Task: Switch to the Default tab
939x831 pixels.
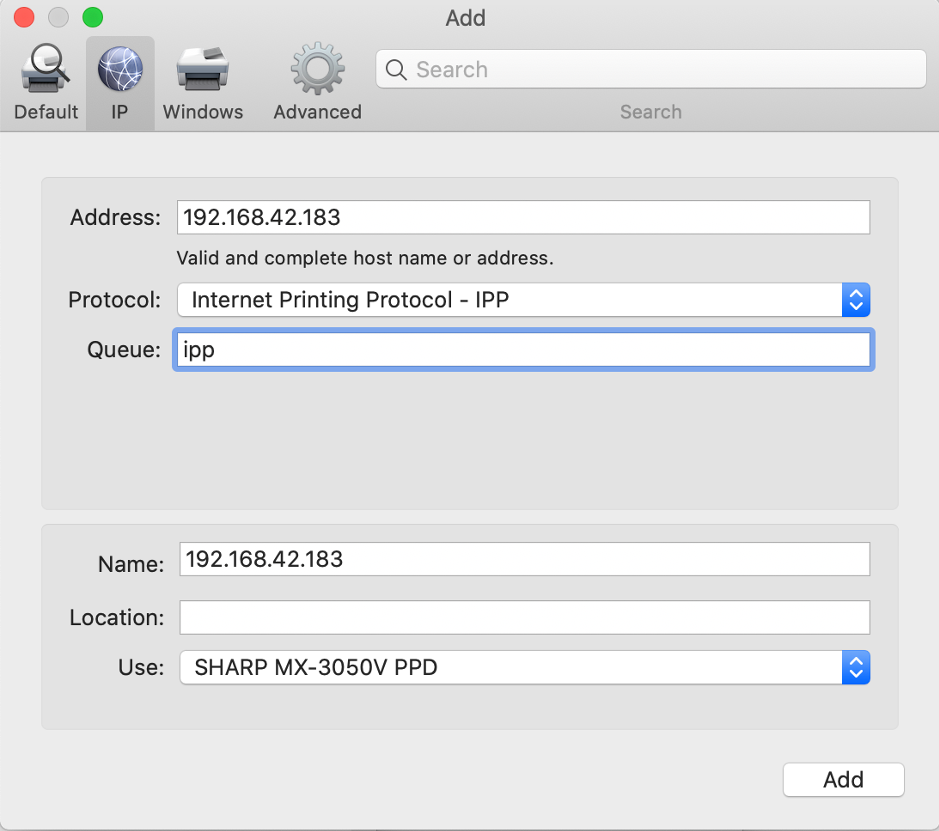Action: 45,80
